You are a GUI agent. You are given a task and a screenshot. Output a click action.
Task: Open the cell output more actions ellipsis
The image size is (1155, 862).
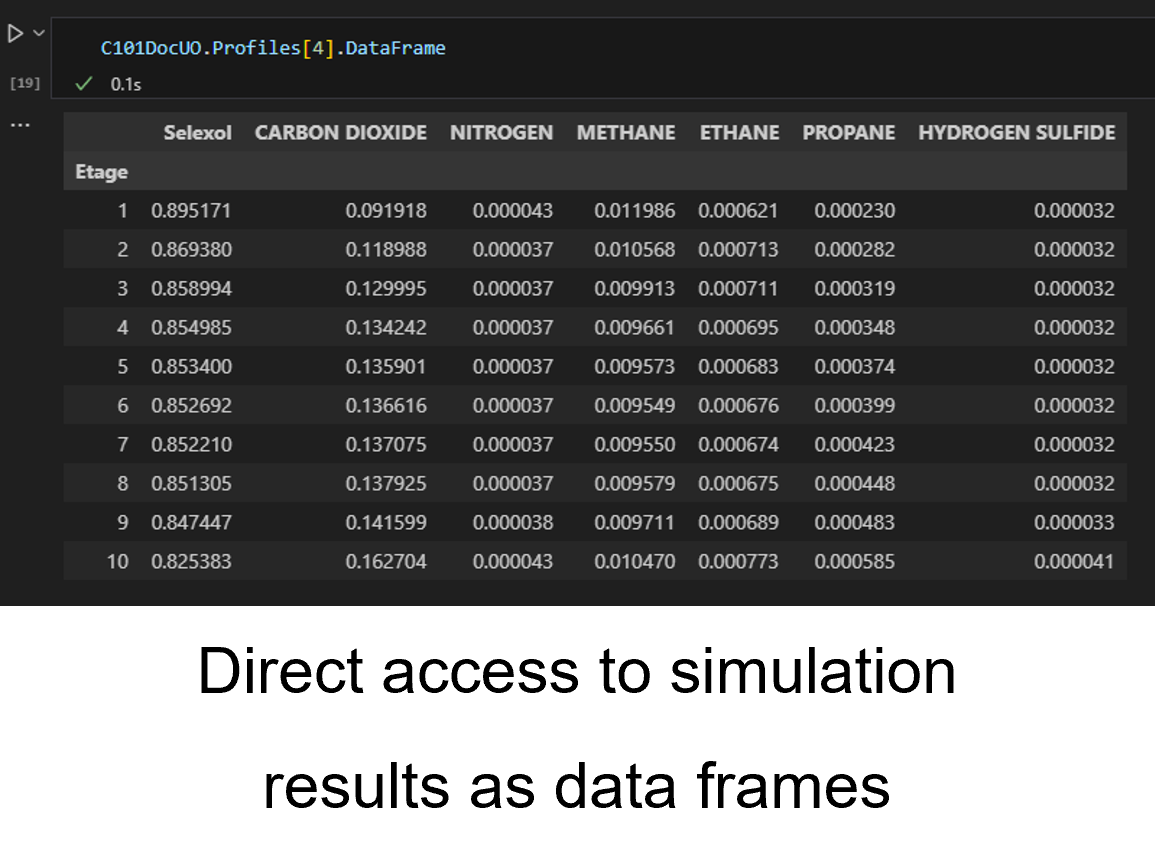(20, 126)
